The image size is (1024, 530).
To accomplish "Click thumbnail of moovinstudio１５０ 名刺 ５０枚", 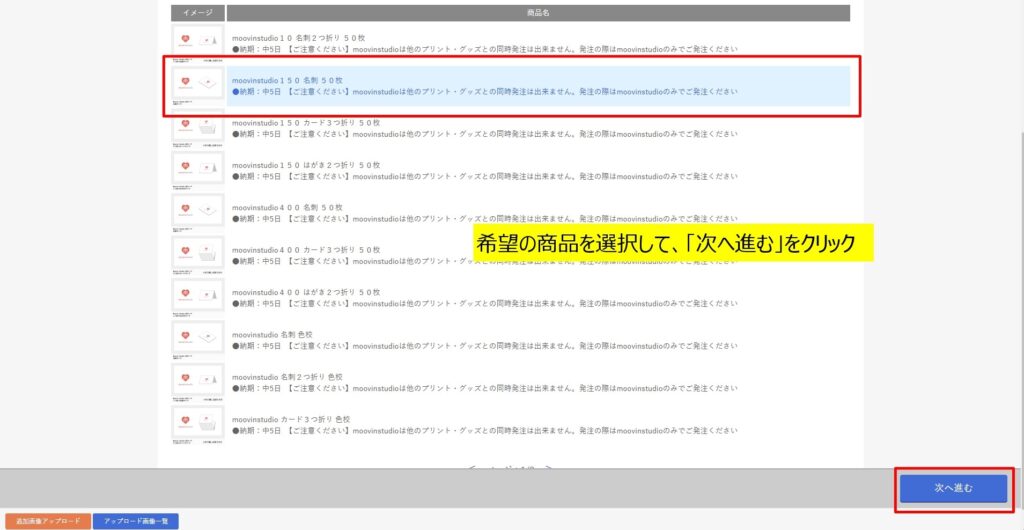I will [x=197, y=85].
